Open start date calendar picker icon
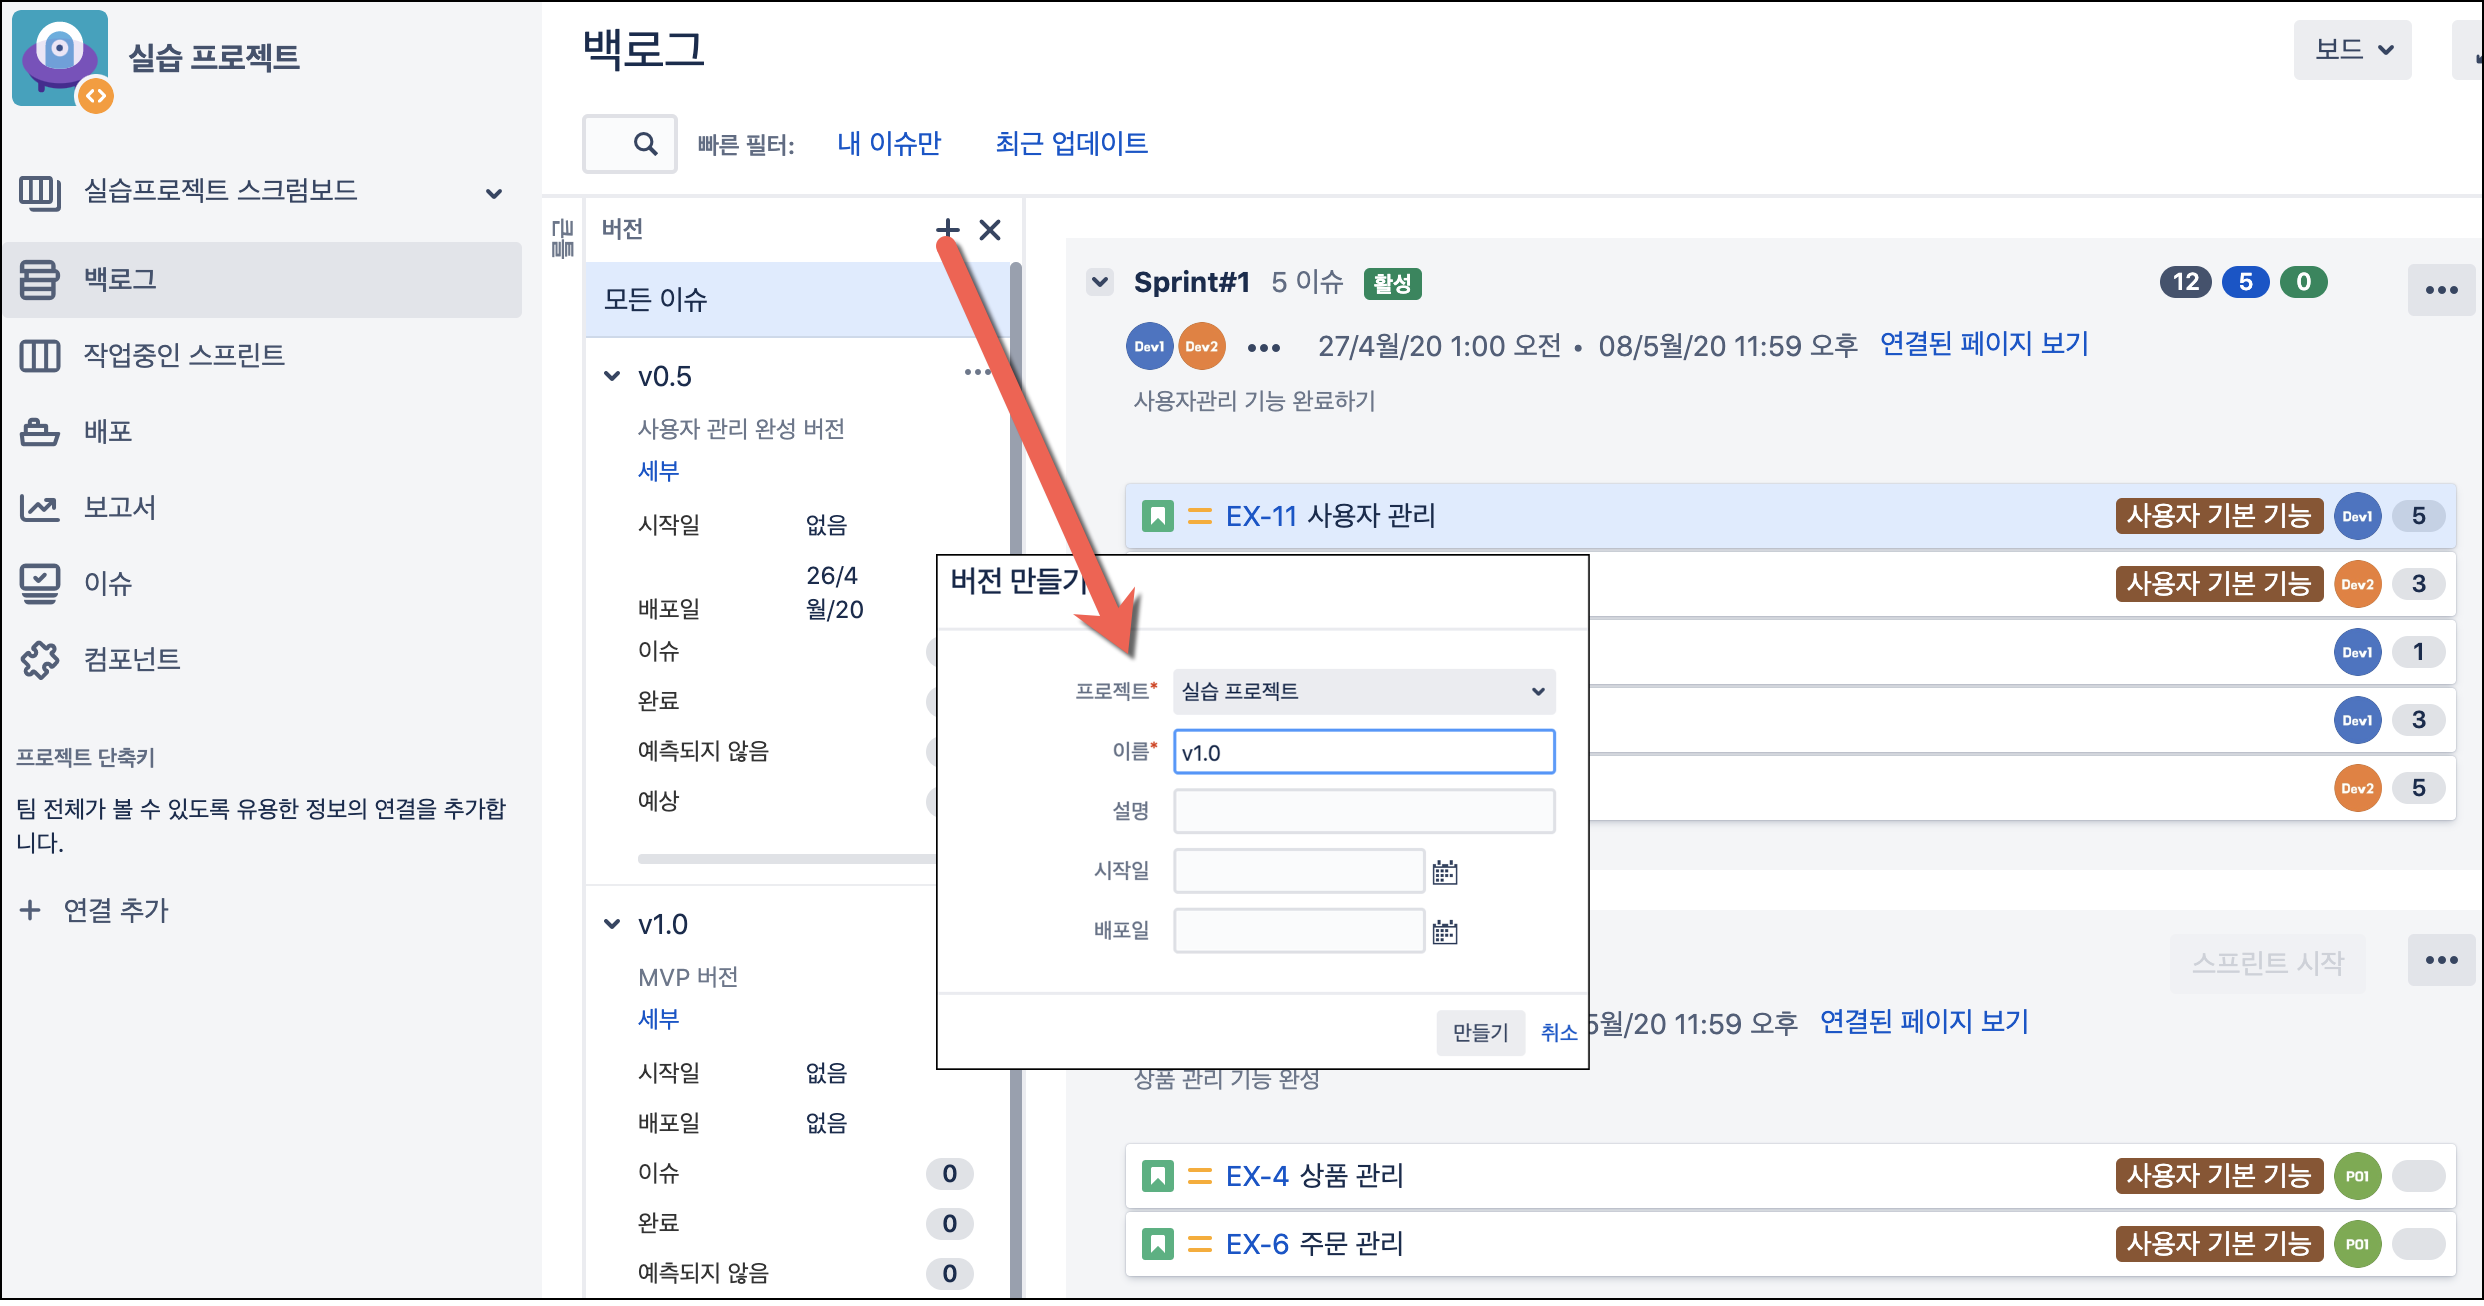2484x1306 pixels. coord(1445,872)
